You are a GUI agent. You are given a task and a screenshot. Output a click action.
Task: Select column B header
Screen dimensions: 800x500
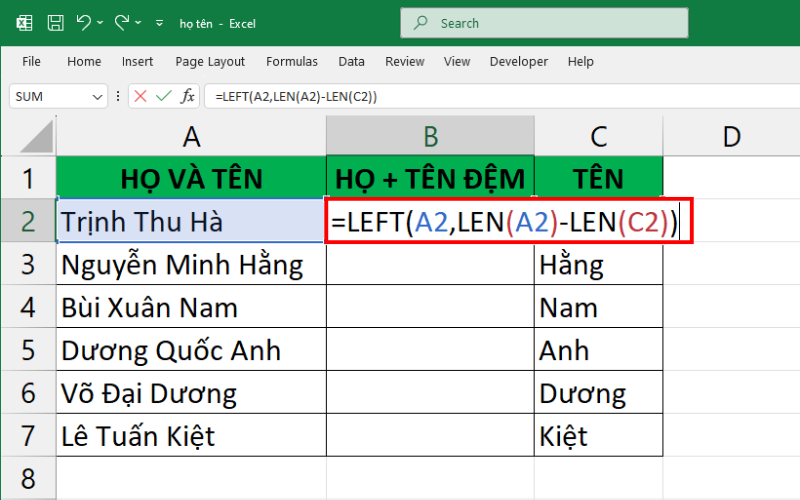pyautogui.click(x=430, y=136)
